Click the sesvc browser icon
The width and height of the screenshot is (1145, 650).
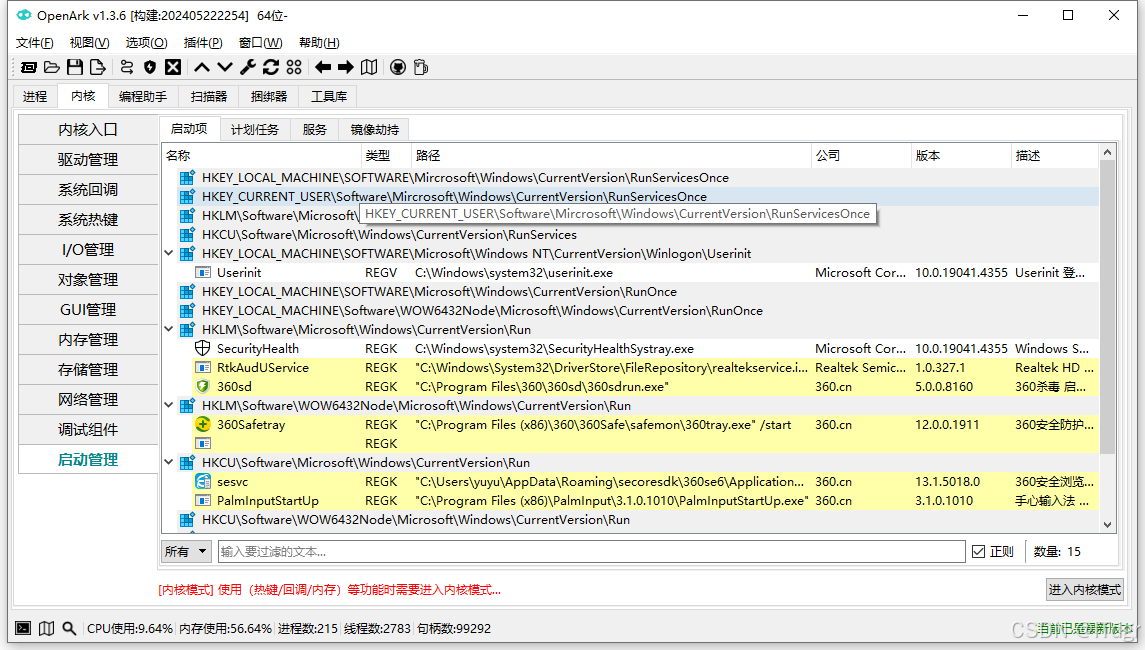coord(203,481)
